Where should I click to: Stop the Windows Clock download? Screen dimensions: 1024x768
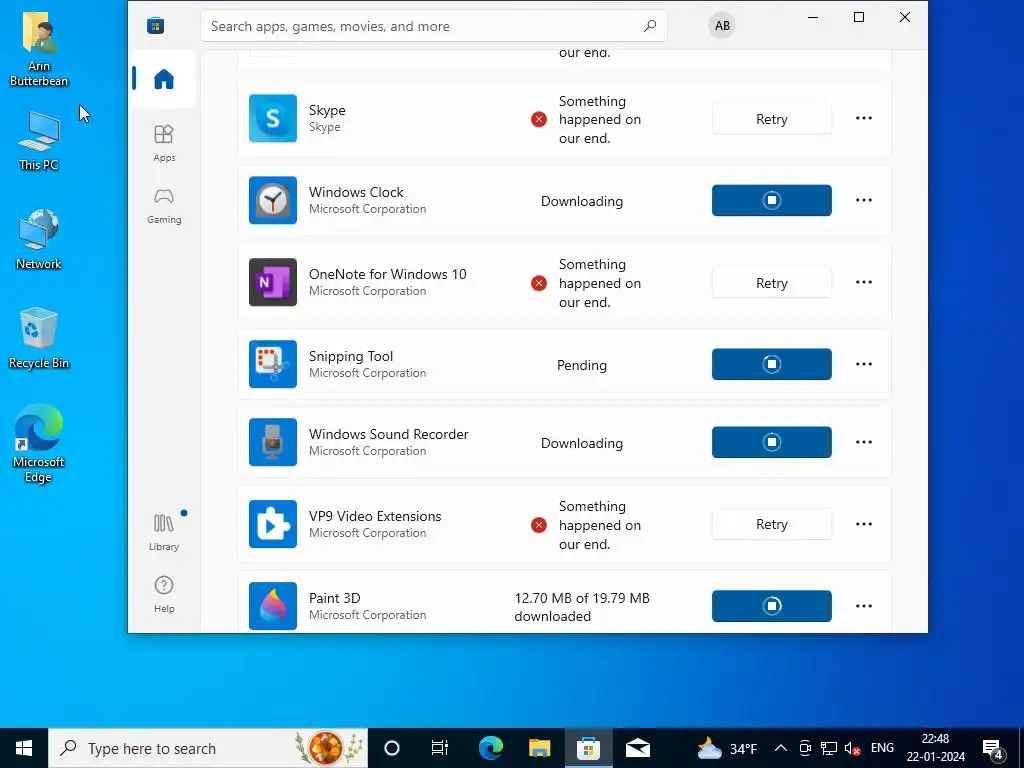[772, 200]
